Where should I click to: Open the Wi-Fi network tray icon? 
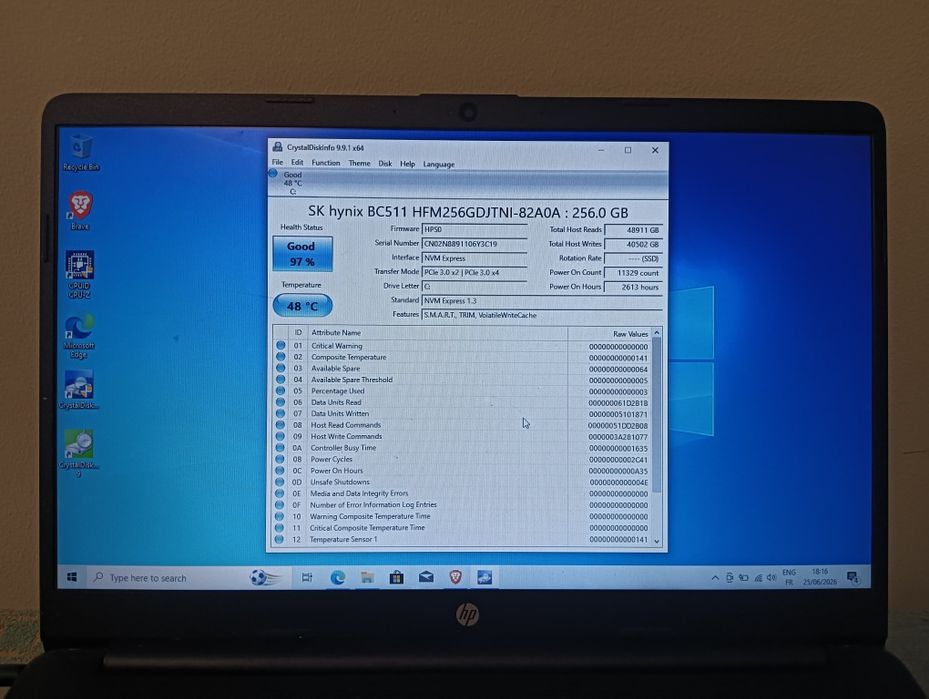[758, 578]
